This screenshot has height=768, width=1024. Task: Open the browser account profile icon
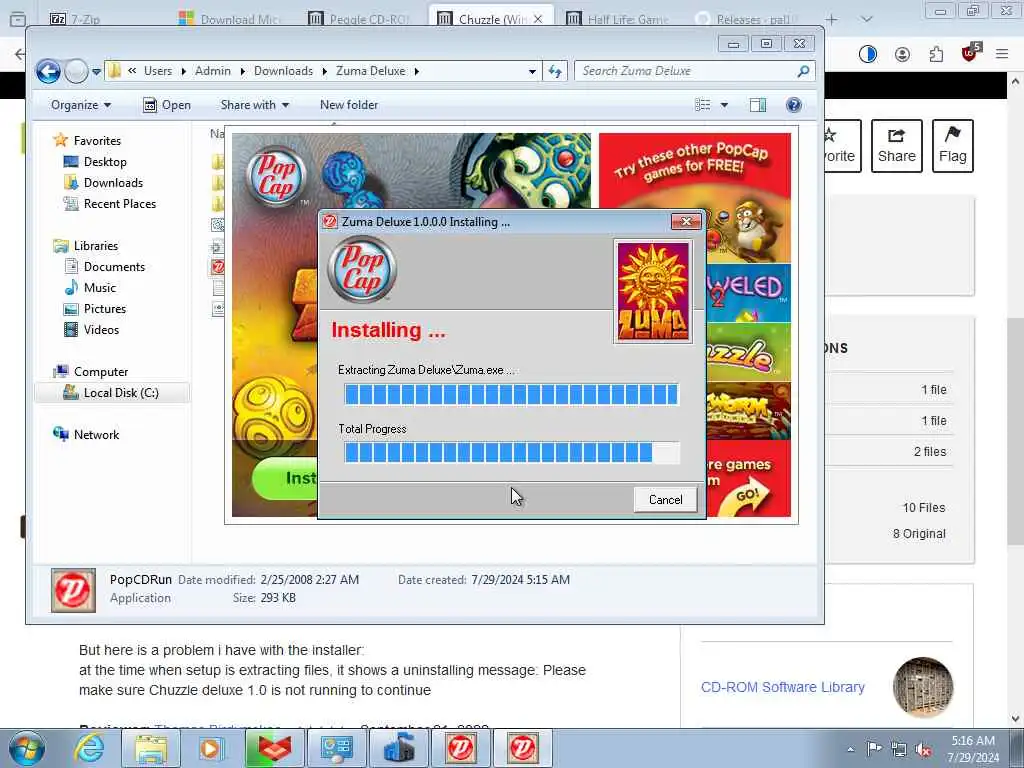tap(902, 54)
